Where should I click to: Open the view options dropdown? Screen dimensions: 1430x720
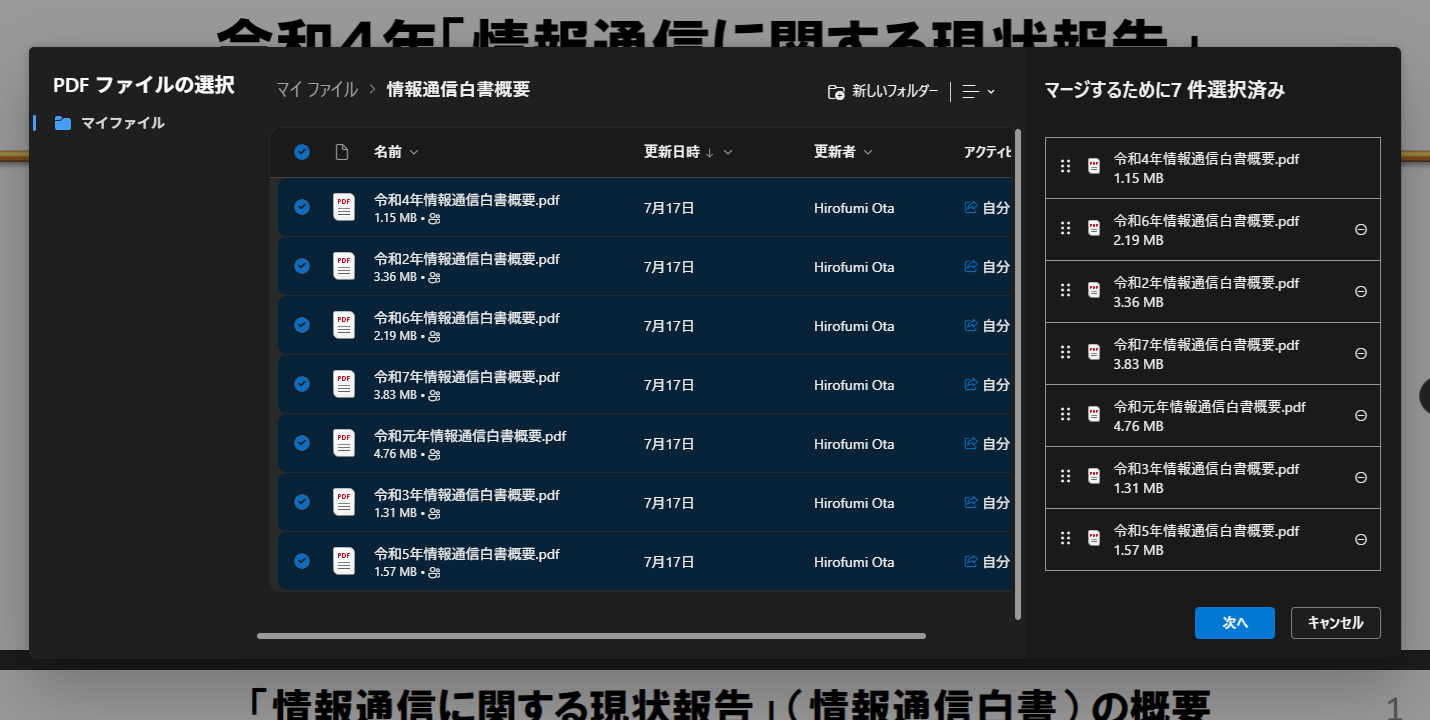pyautogui.click(x=978, y=91)
